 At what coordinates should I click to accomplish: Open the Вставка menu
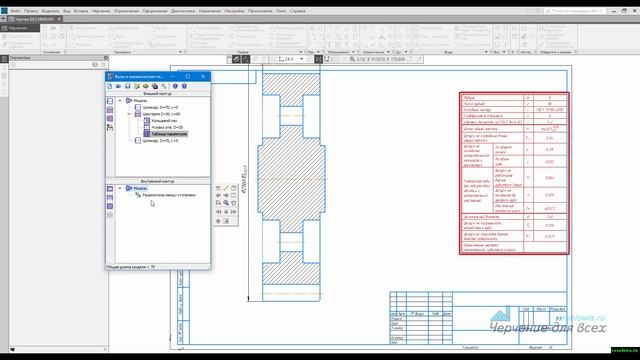coord(80,11)
